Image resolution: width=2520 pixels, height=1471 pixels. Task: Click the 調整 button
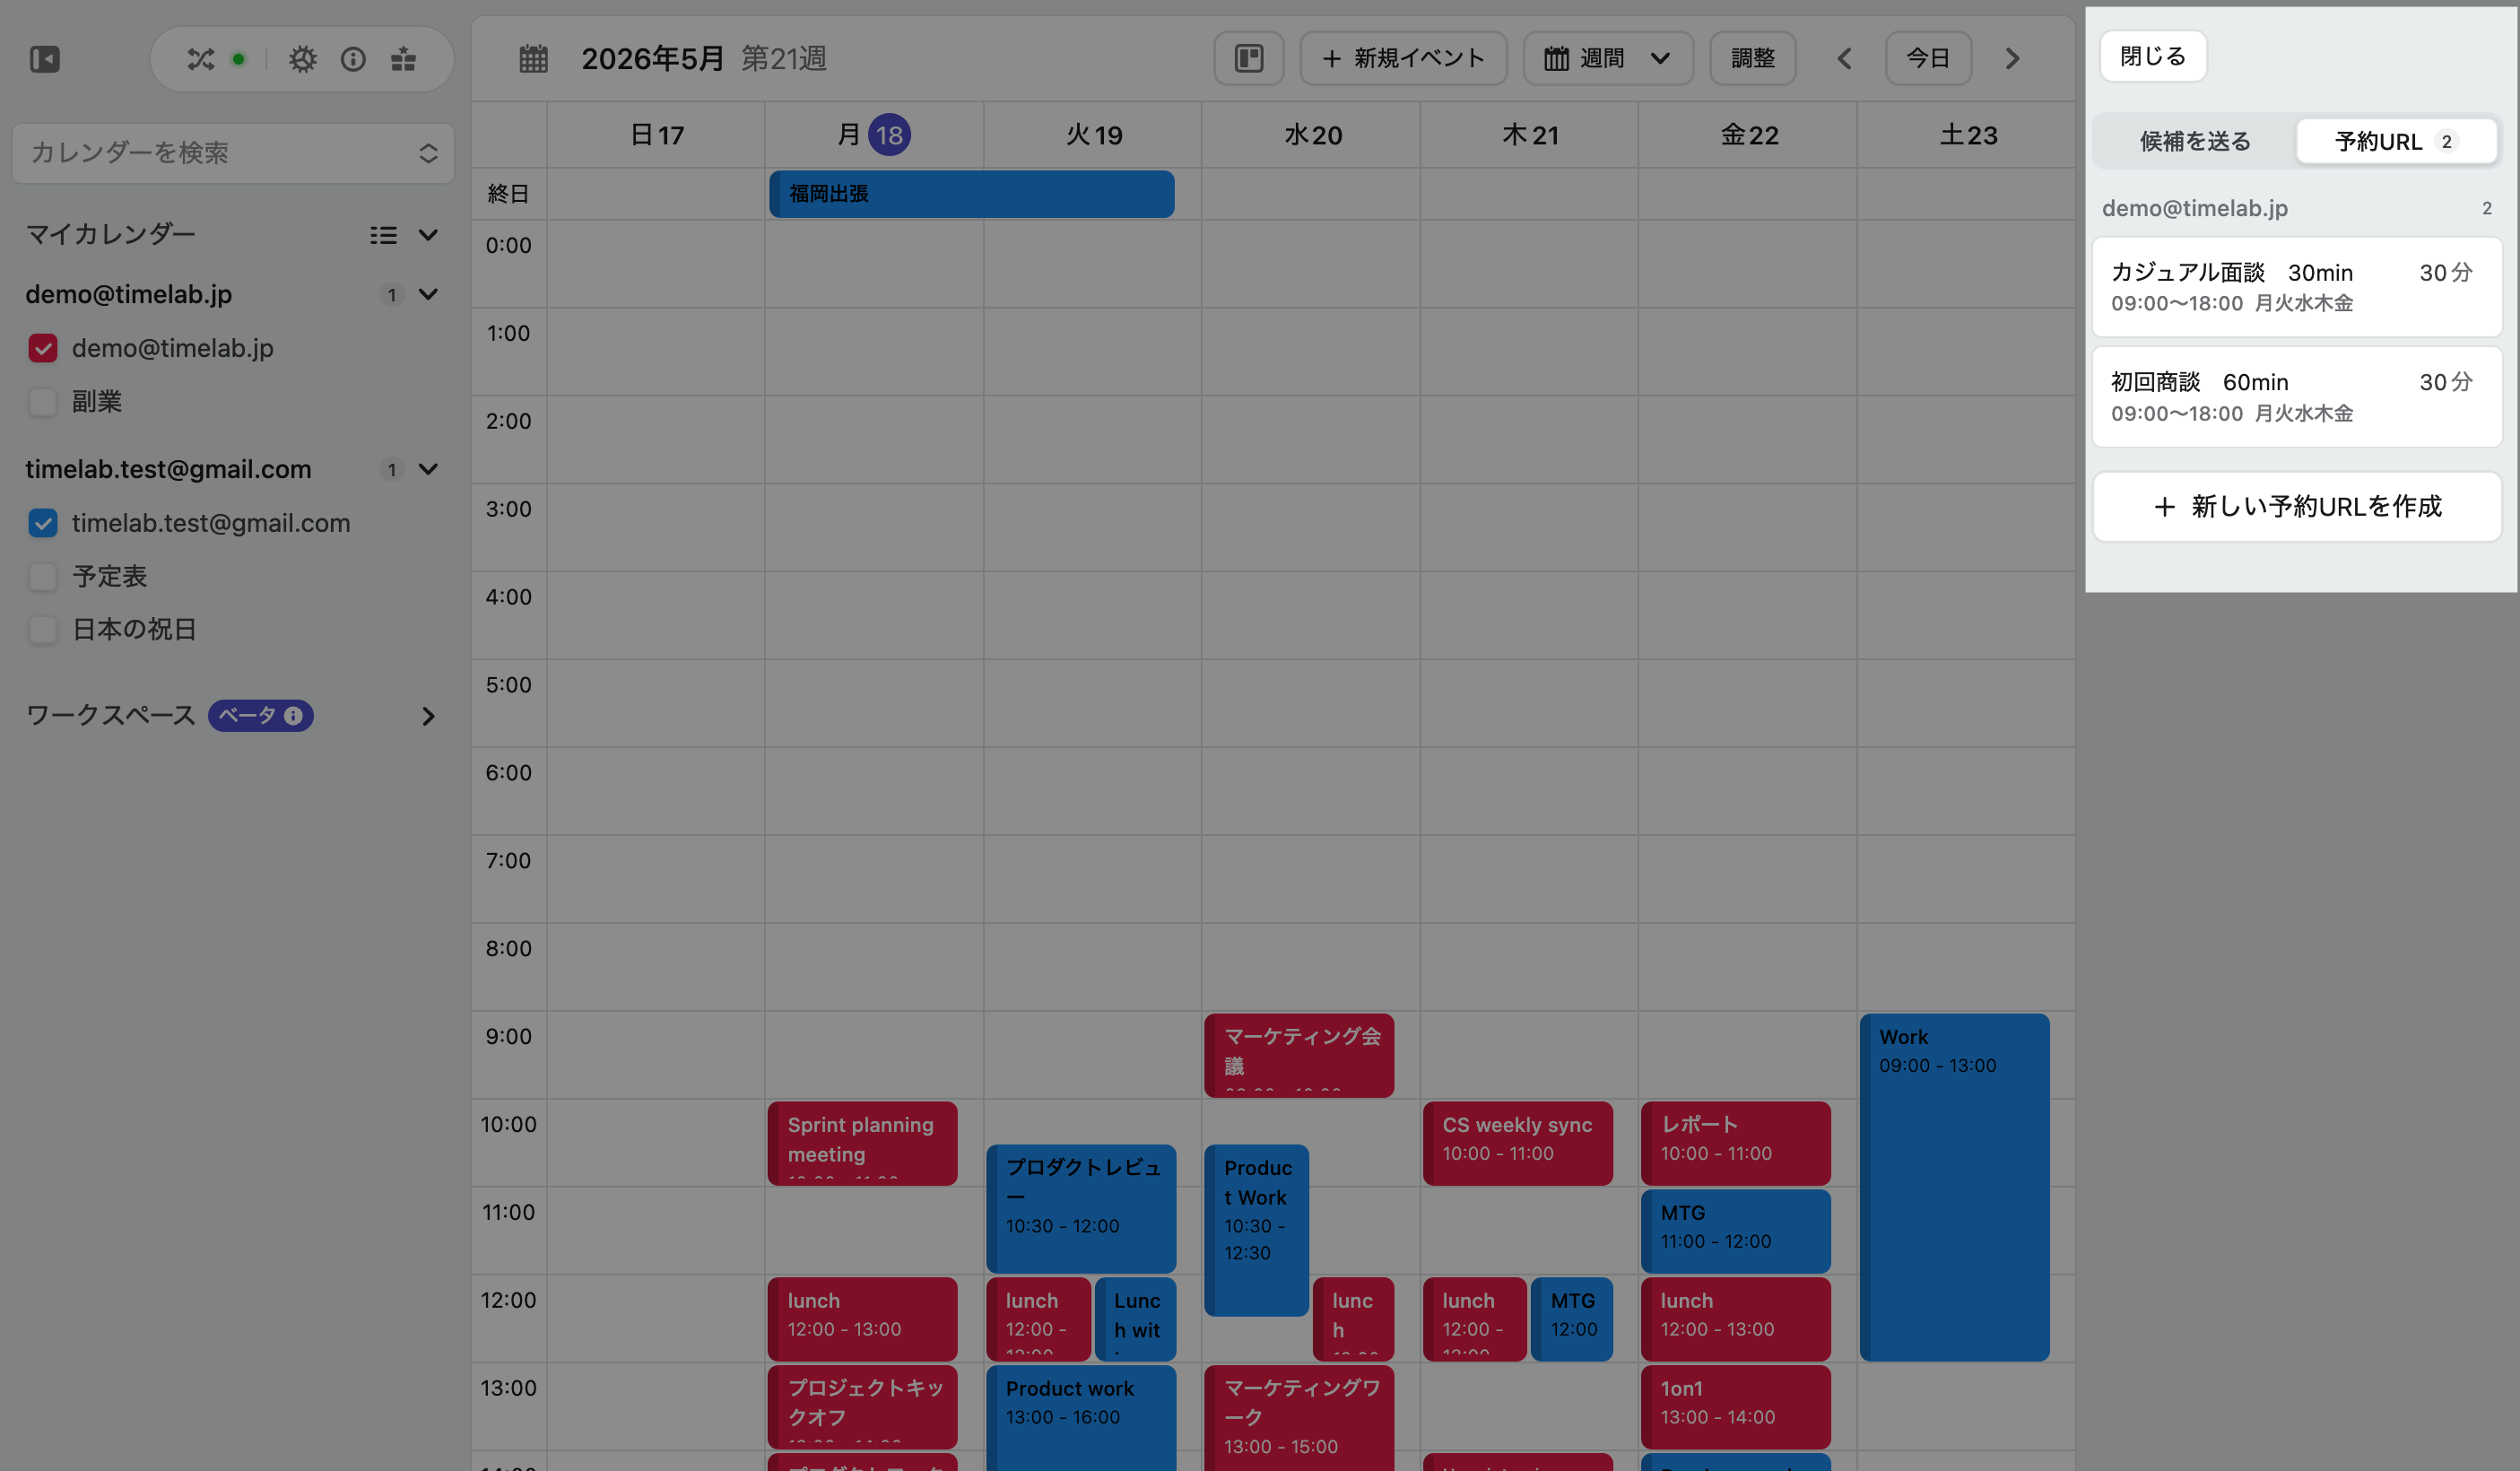tap(1753, 58)
